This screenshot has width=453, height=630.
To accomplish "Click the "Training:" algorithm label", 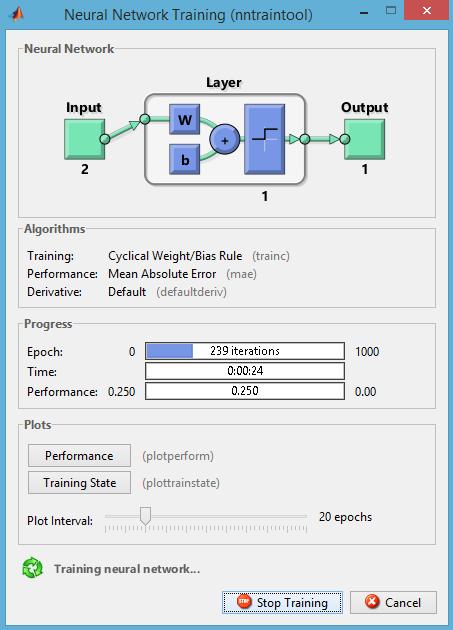I will pyautogui.click(x=50, y=256).
